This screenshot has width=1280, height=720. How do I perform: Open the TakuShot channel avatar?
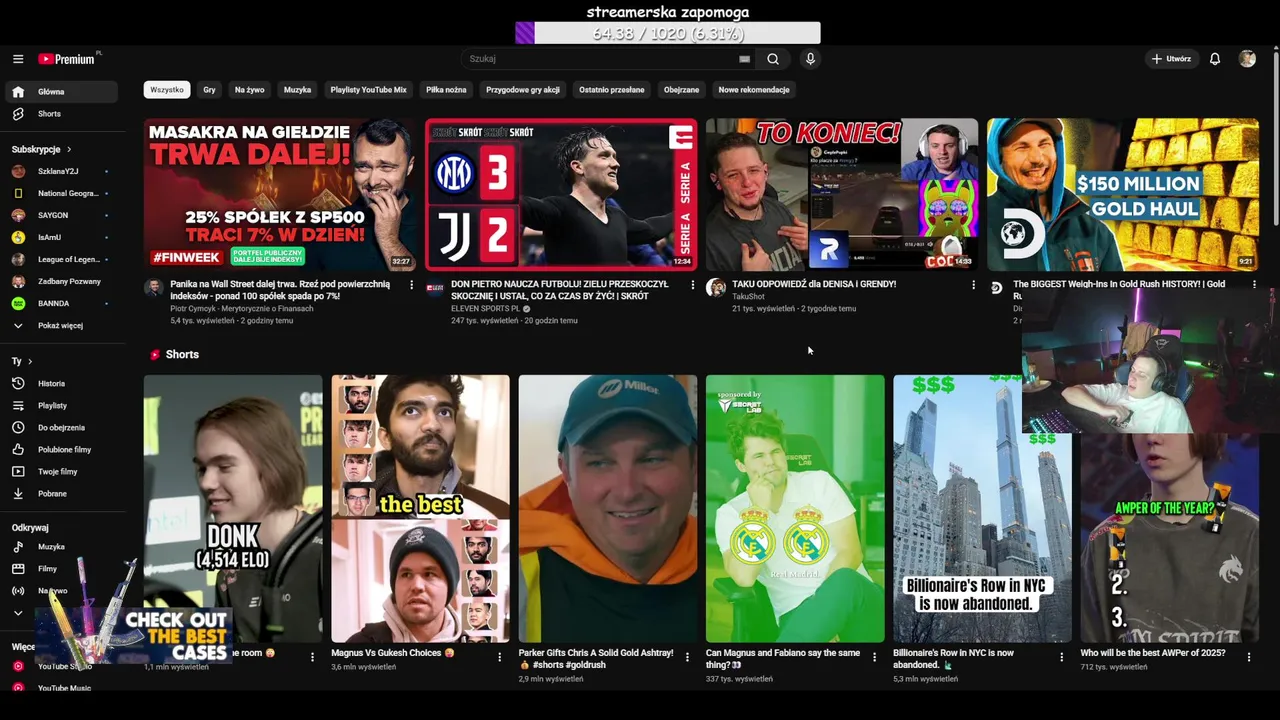click(x=715, y=288)
